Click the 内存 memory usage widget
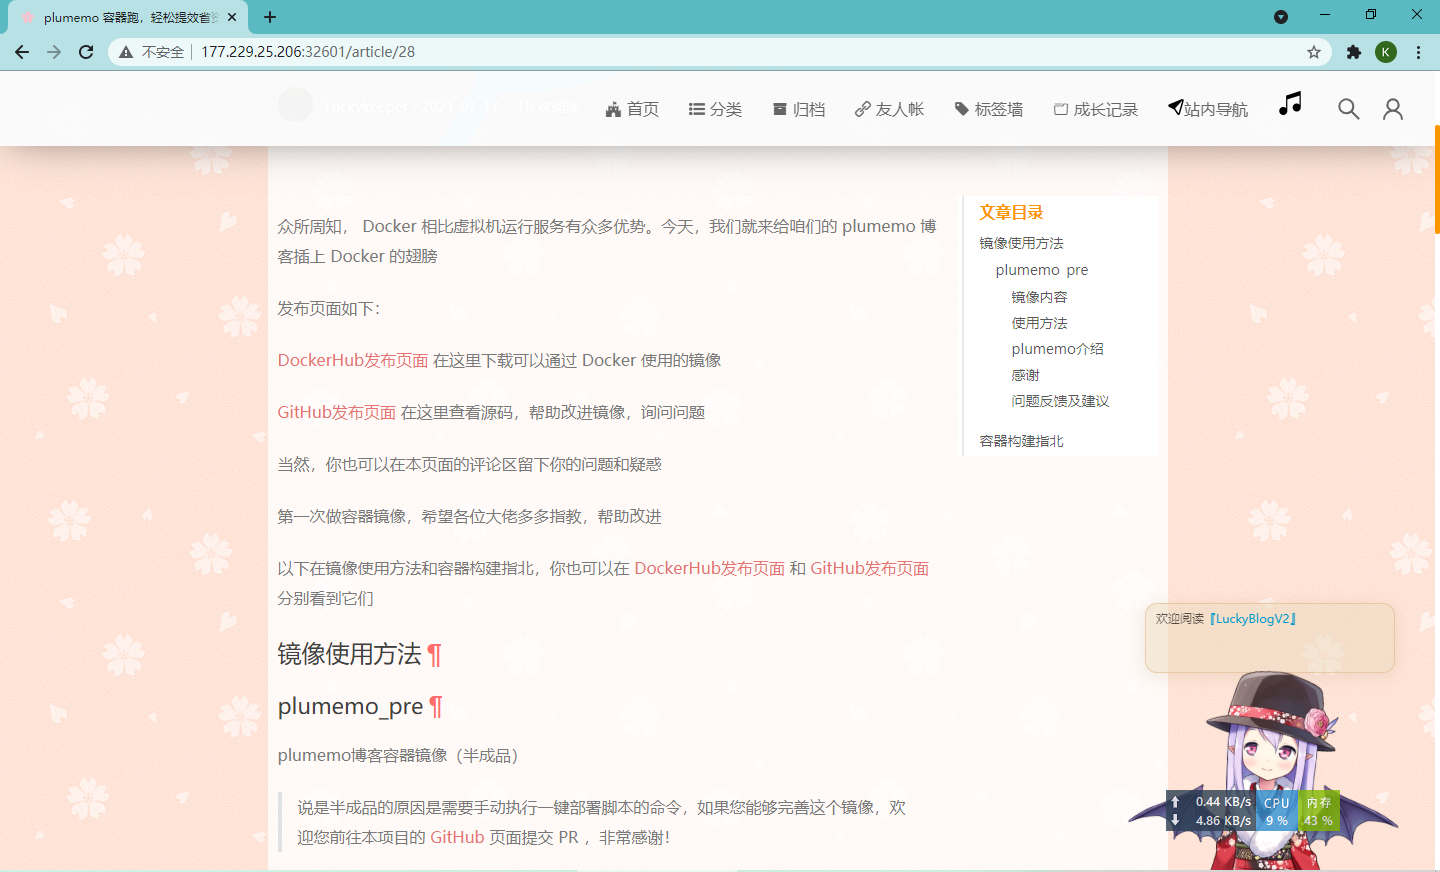The height and width of the screenshot is (872, 1440). point(1318,811)
